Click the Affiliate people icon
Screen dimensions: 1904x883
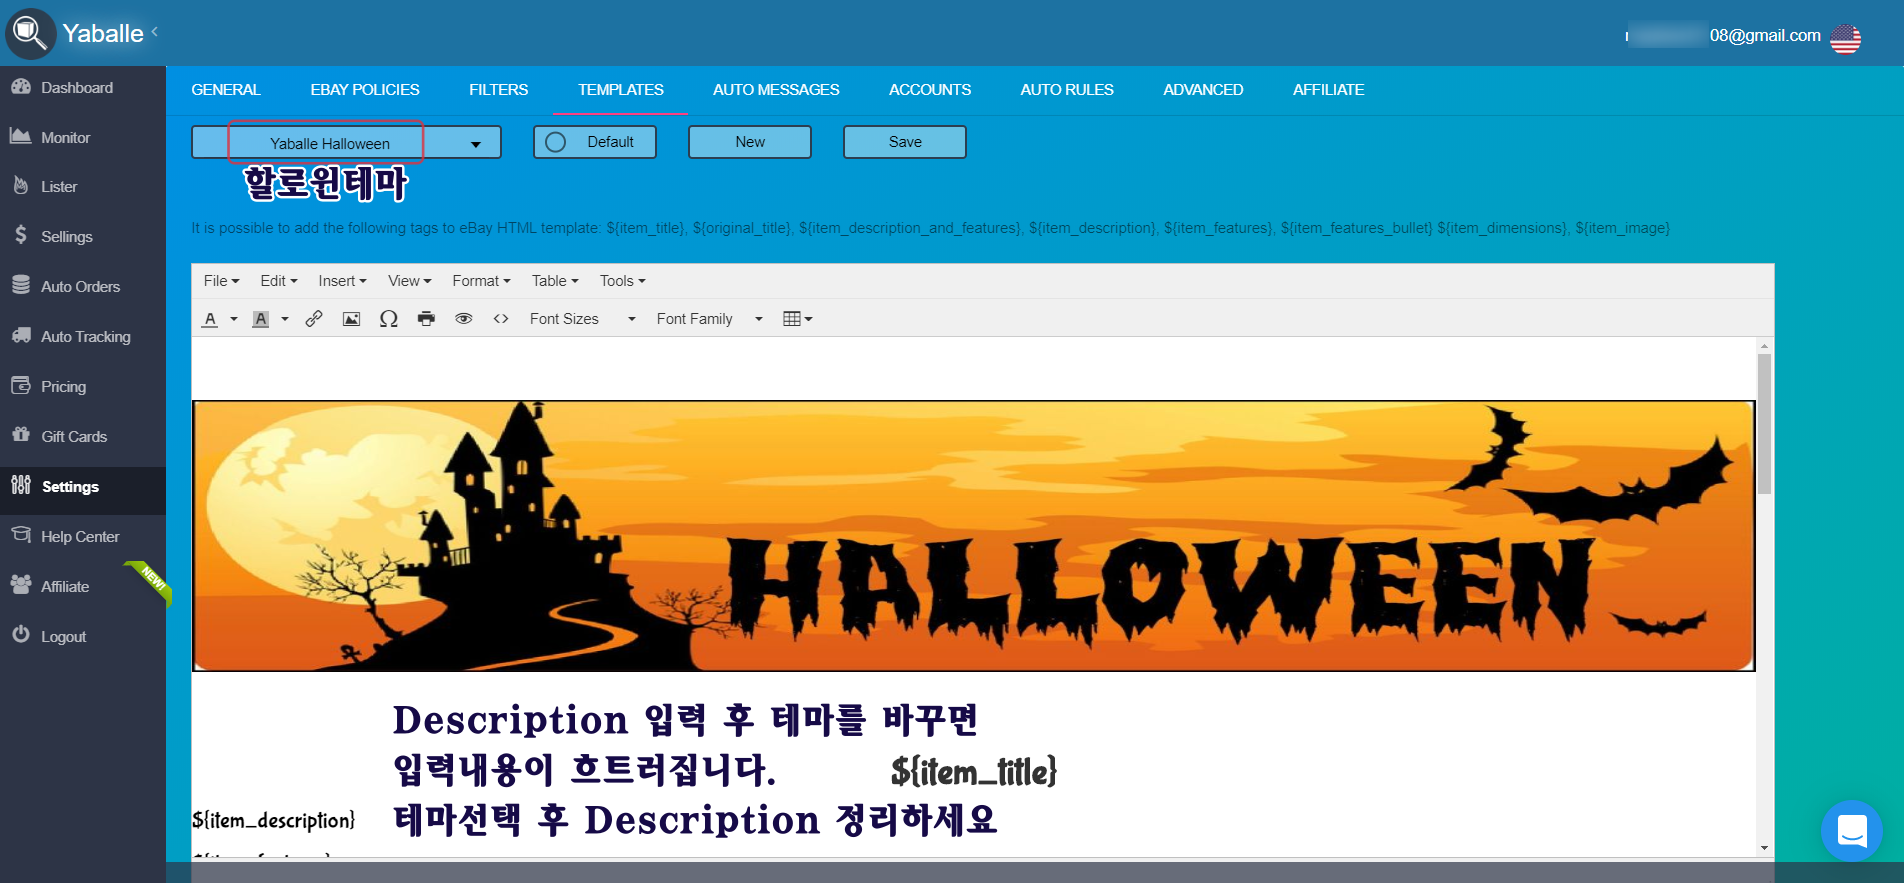(x=21, y=585)
